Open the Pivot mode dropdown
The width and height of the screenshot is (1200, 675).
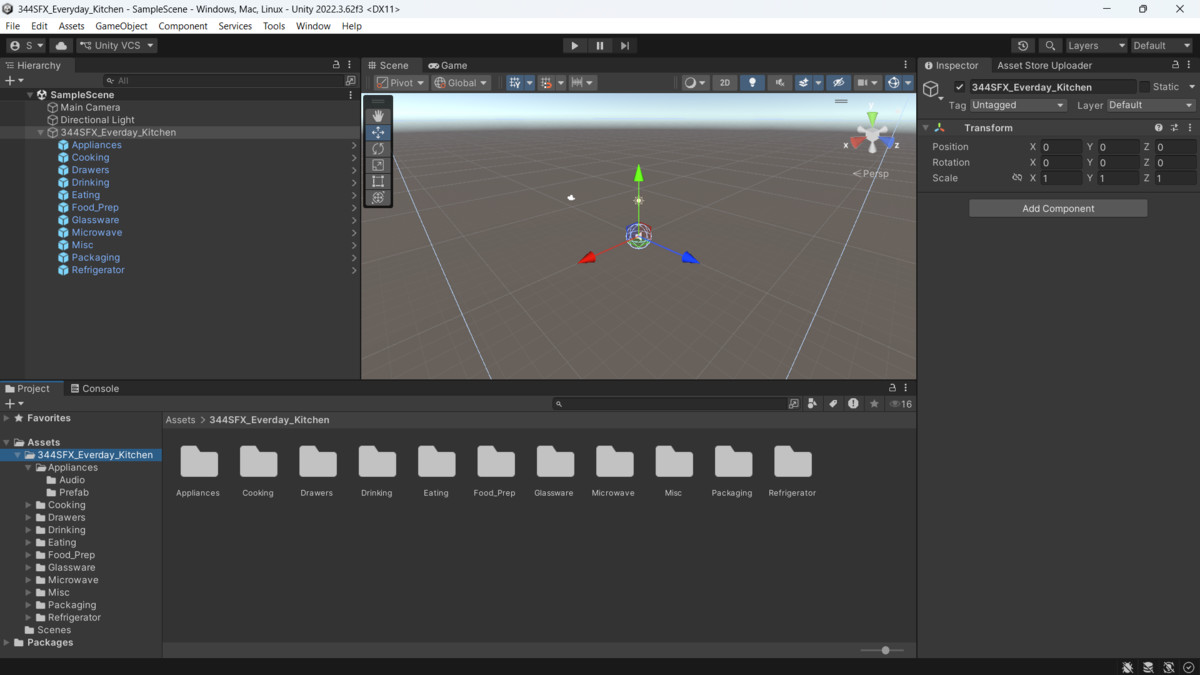pos(401,83)
